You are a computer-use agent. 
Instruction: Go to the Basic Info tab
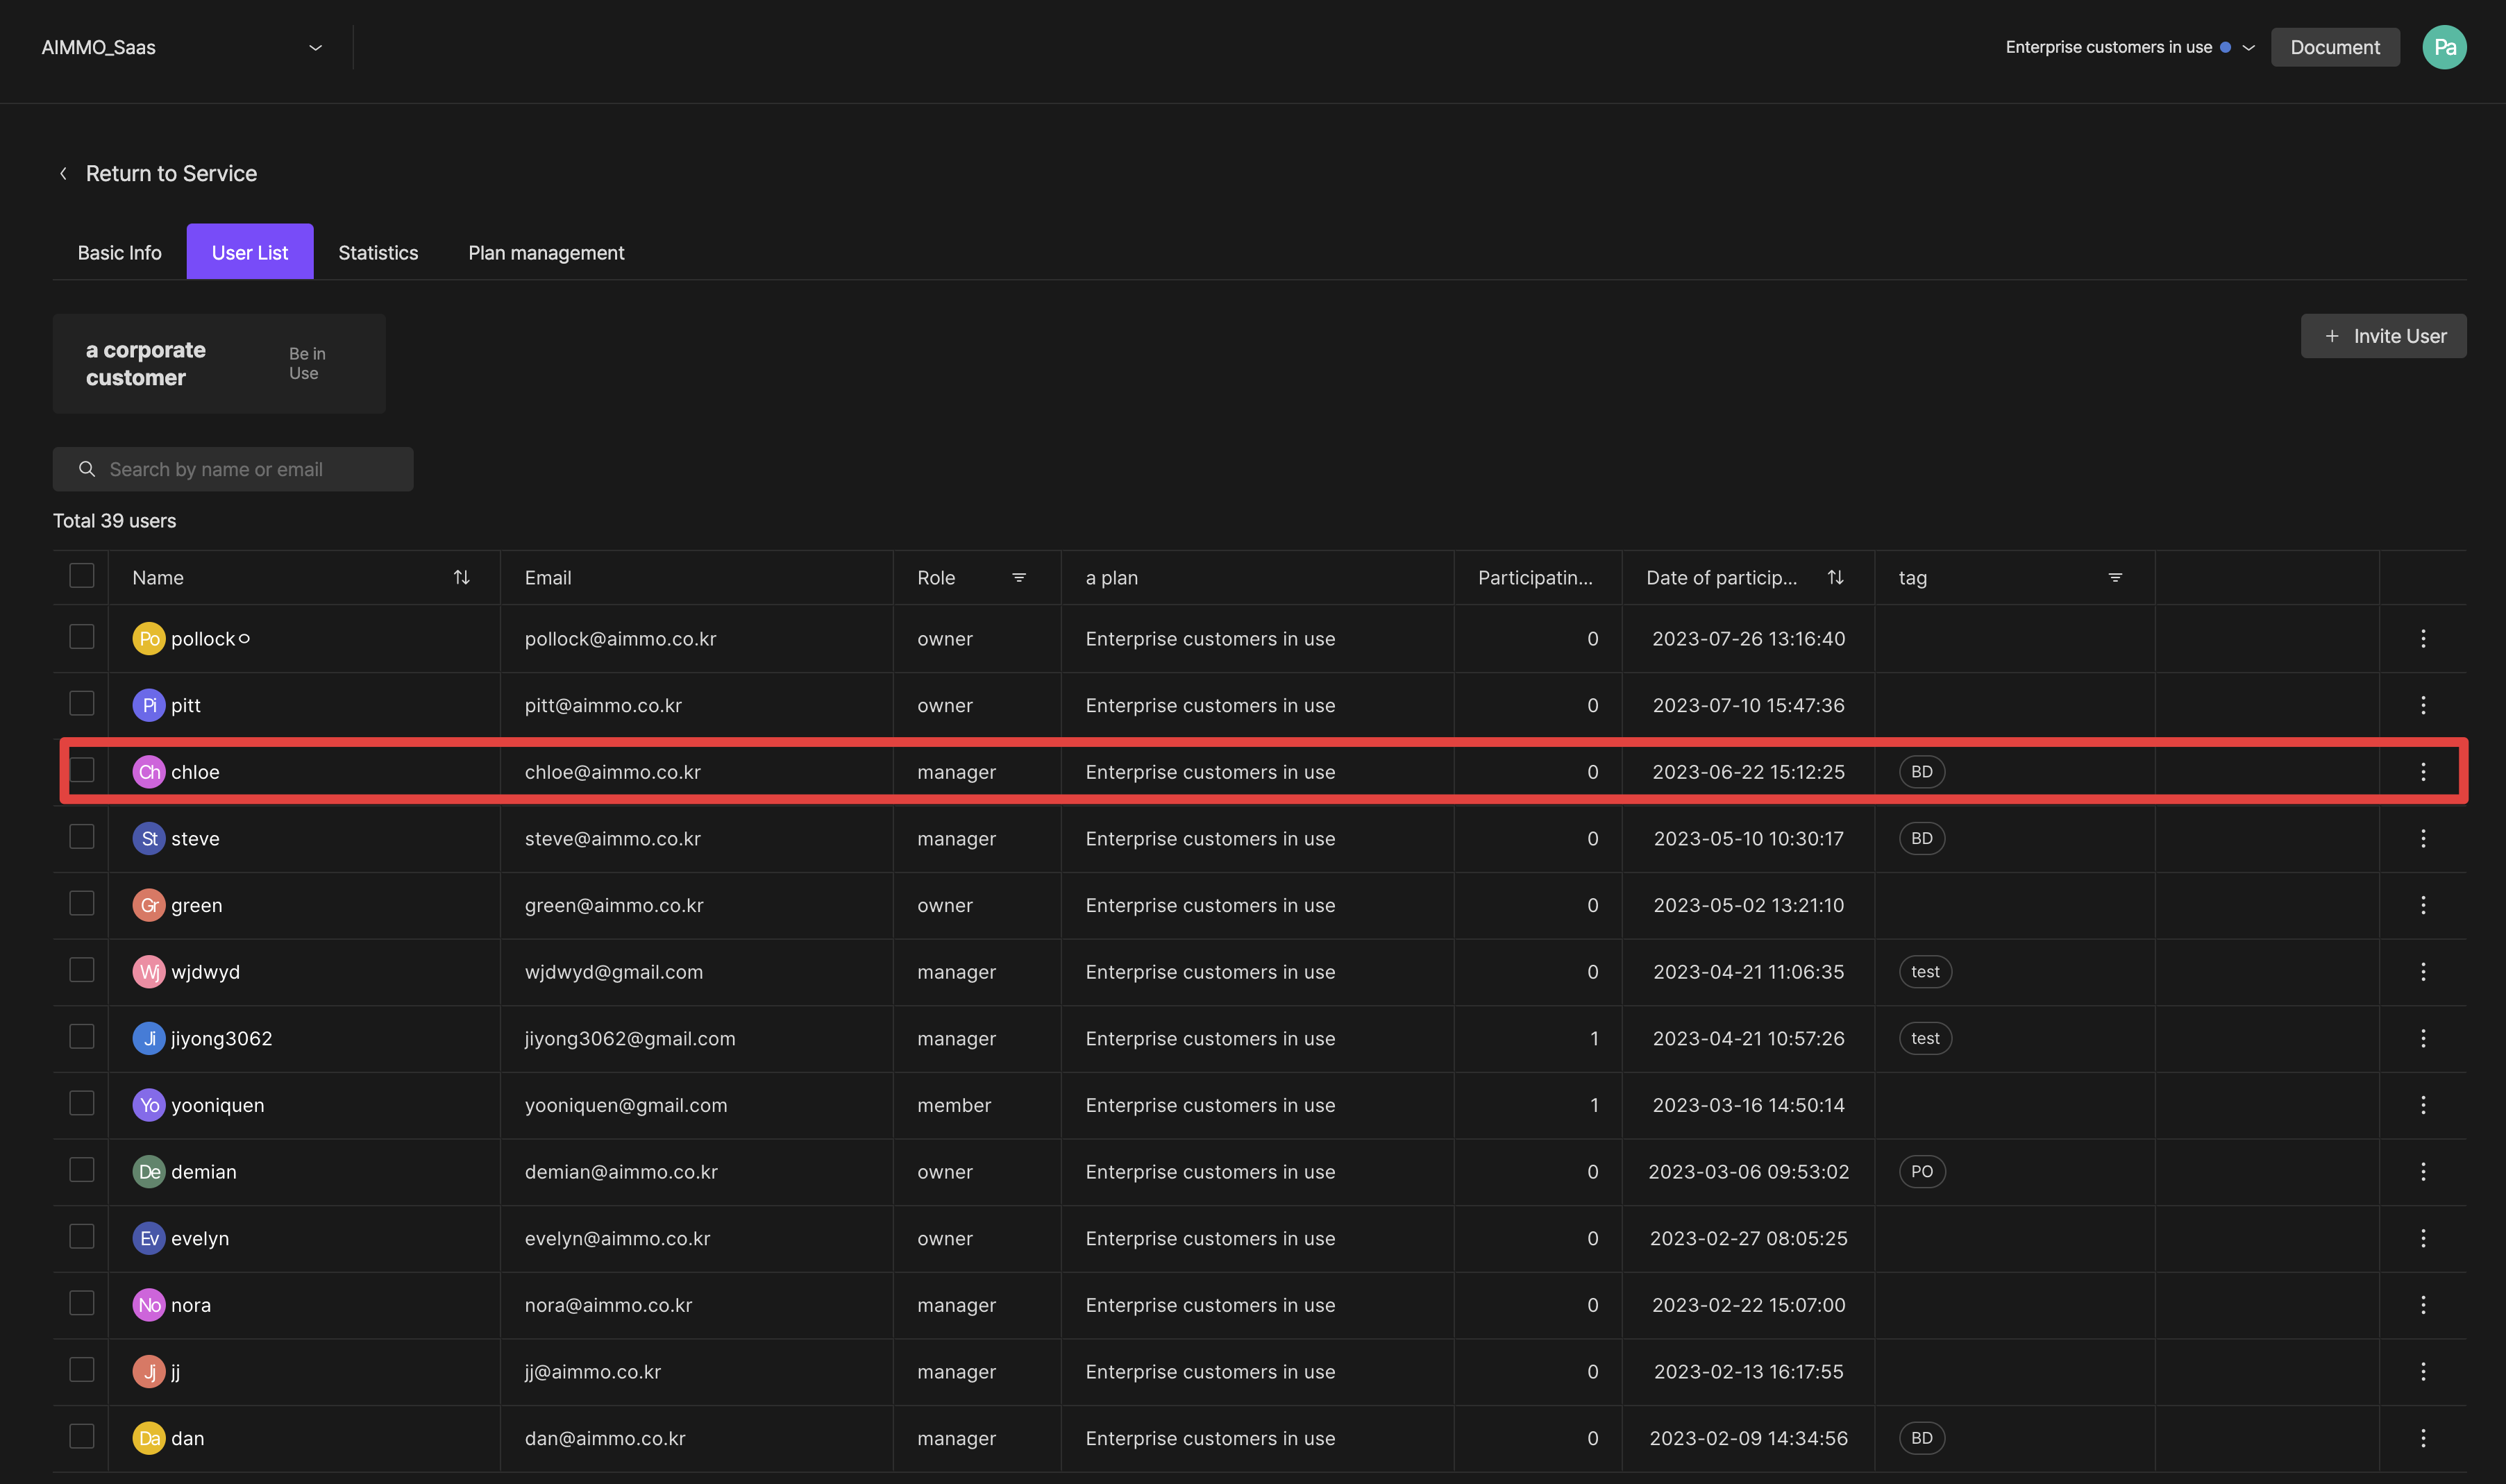(x=119, y=252)
